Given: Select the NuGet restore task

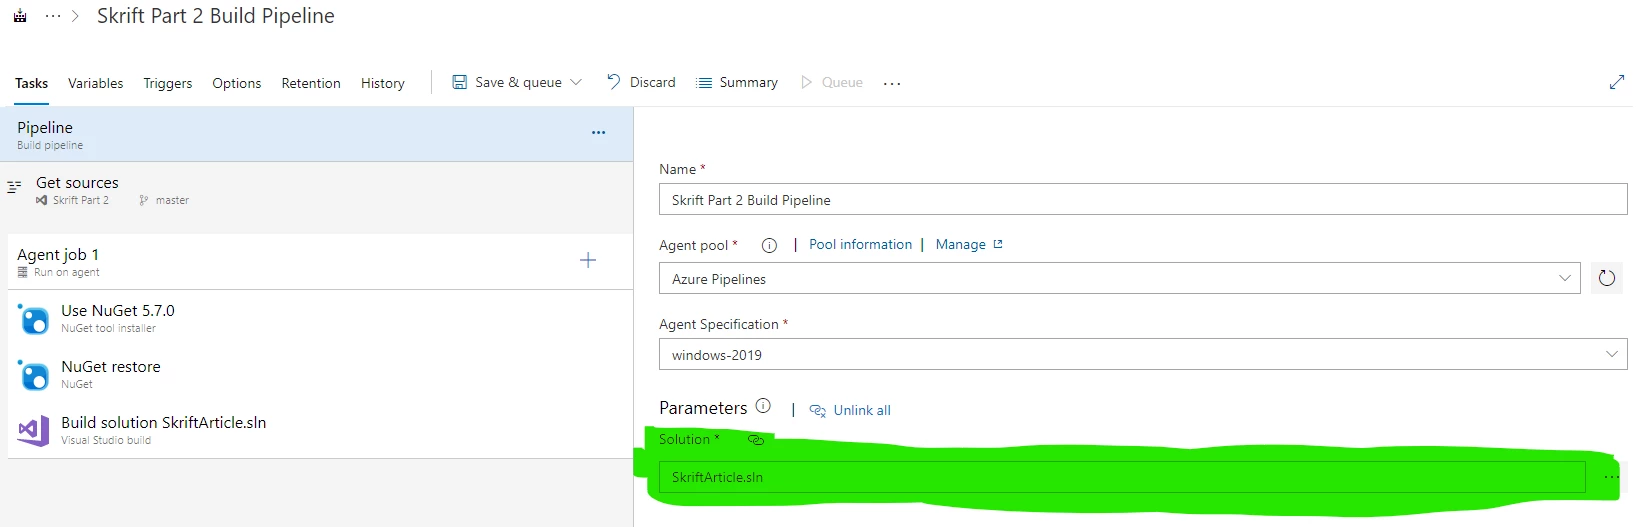Looking at the screenshot, I should [x=320, y=374].
